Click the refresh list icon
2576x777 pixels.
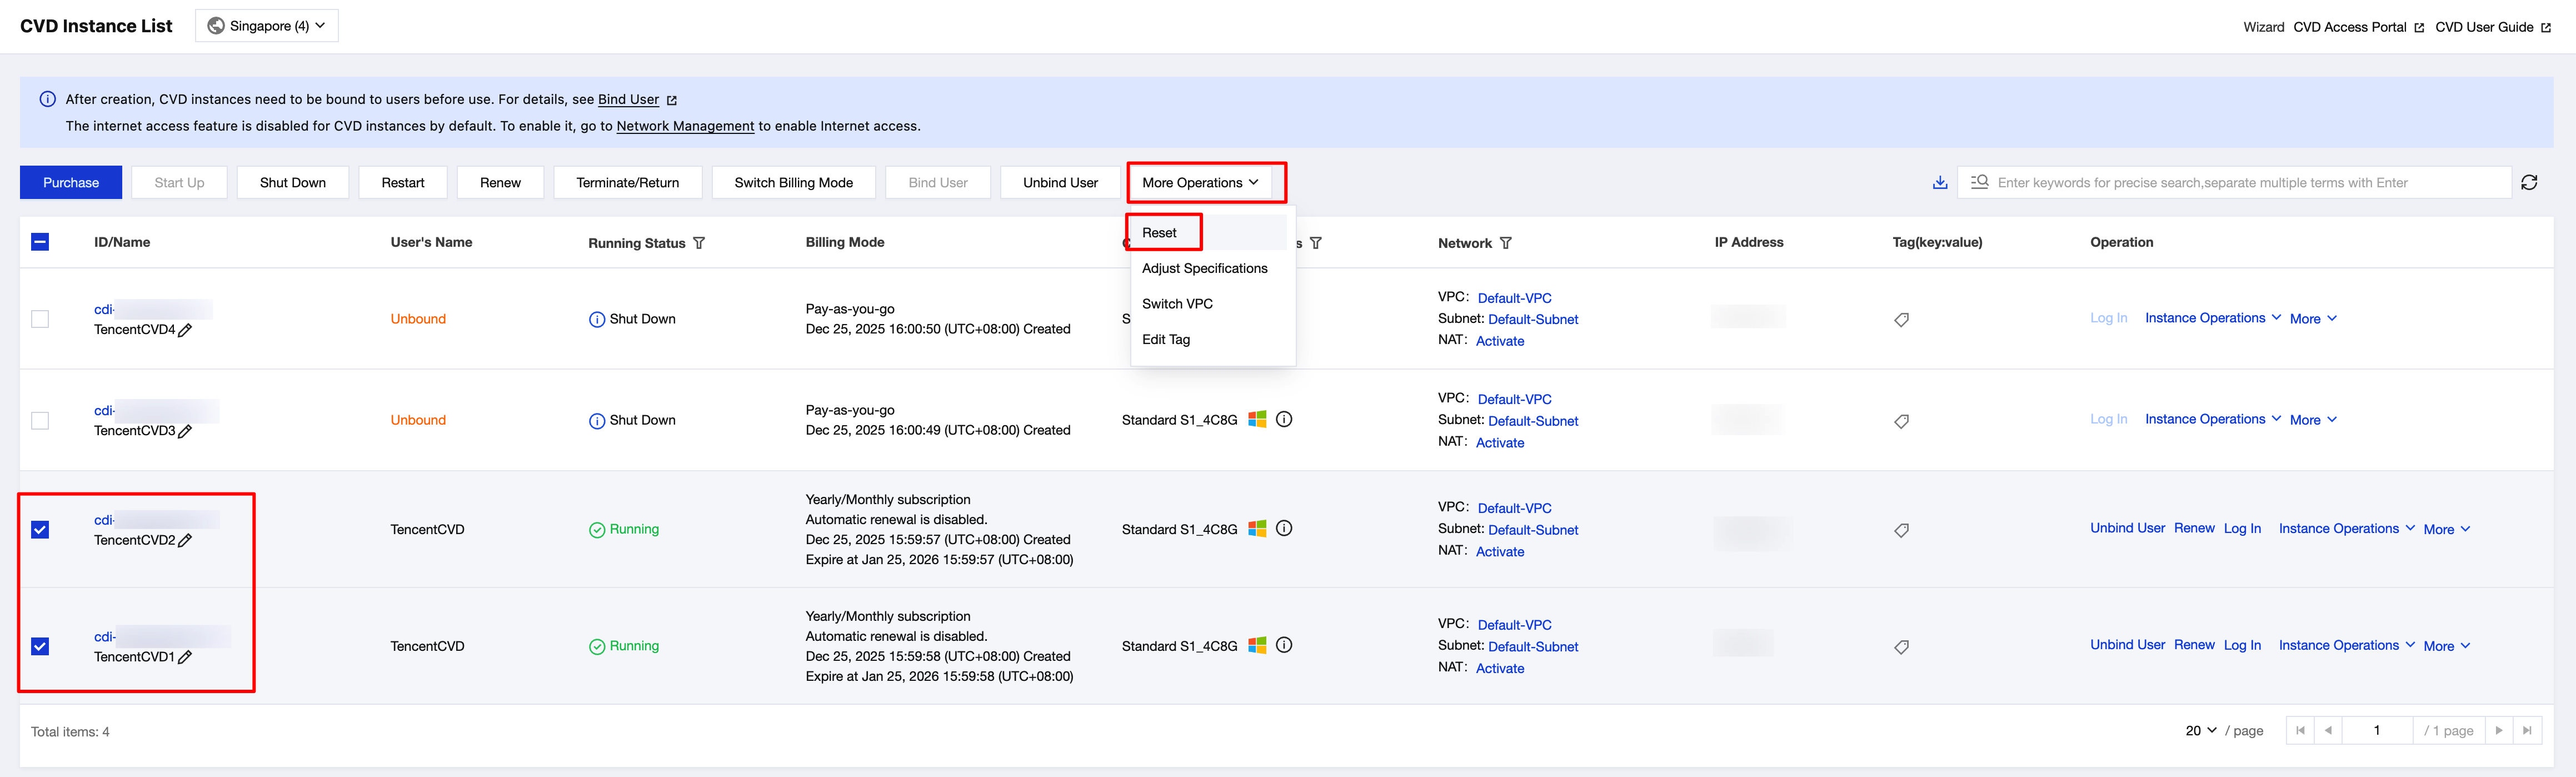(2529, 182)
